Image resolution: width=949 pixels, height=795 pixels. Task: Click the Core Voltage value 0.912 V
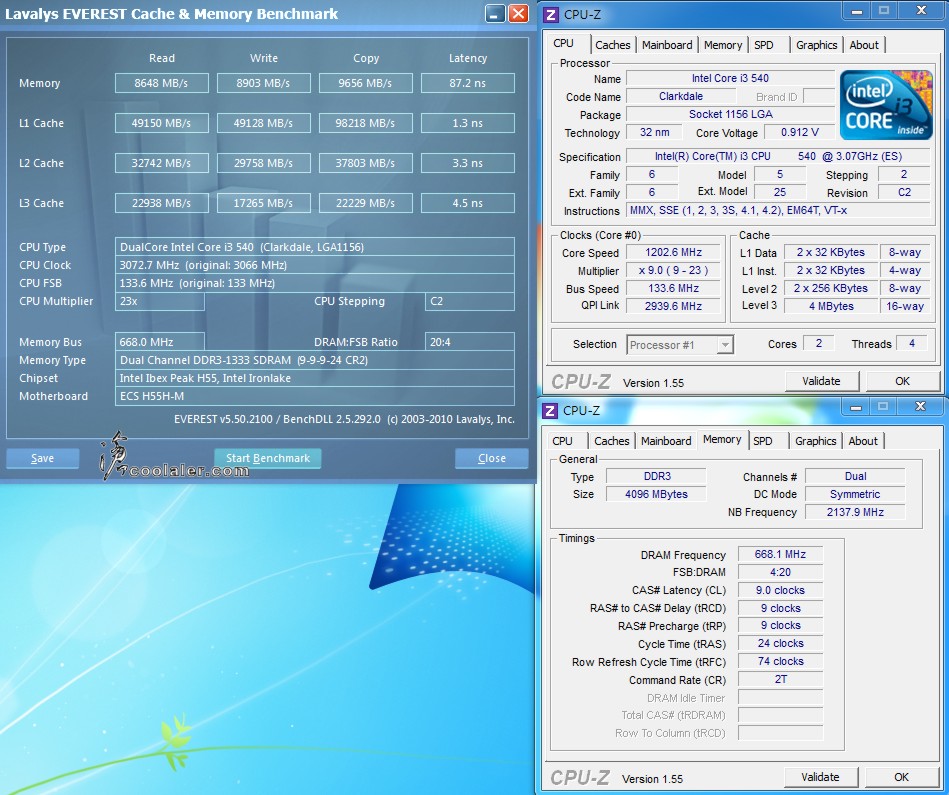click(800, 132)
